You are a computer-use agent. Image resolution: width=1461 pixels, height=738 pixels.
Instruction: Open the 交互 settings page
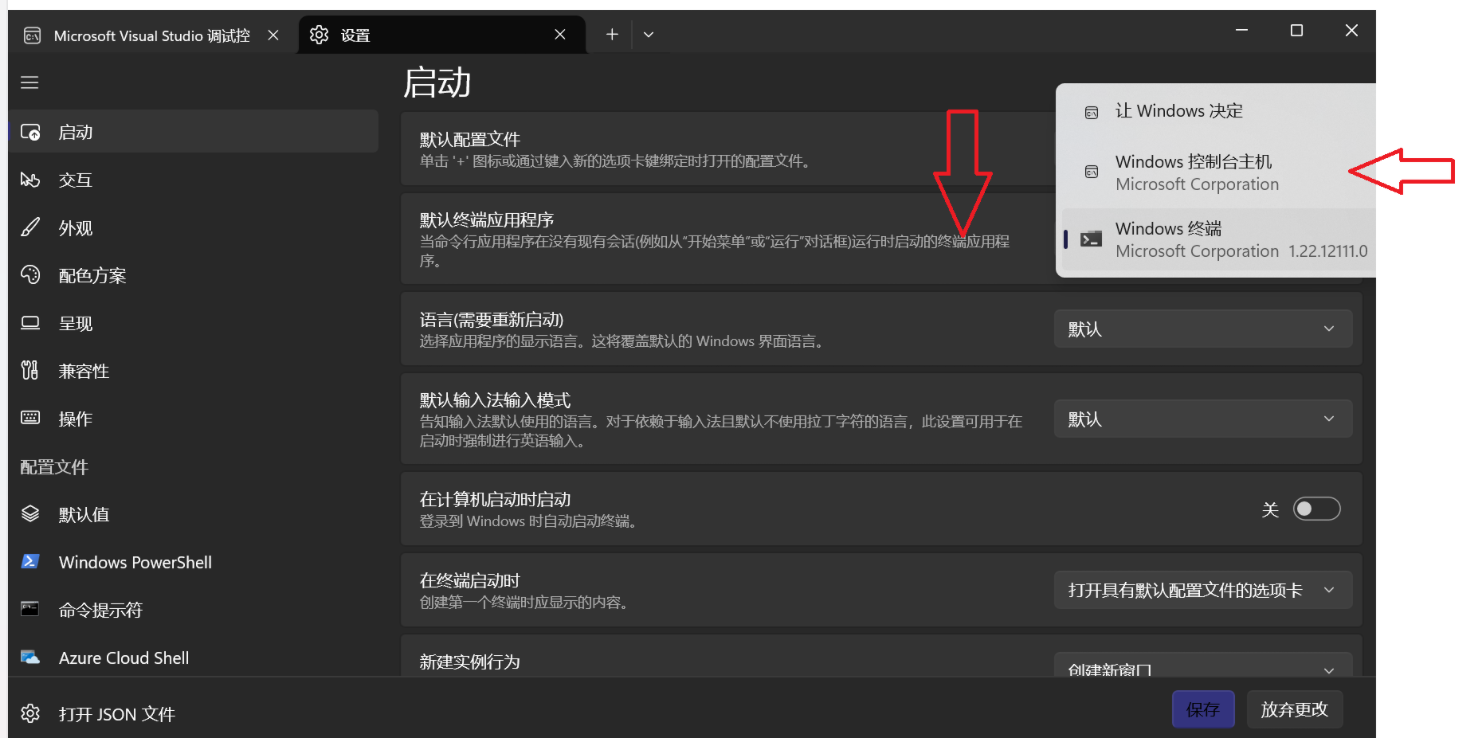tap(193, 180)
